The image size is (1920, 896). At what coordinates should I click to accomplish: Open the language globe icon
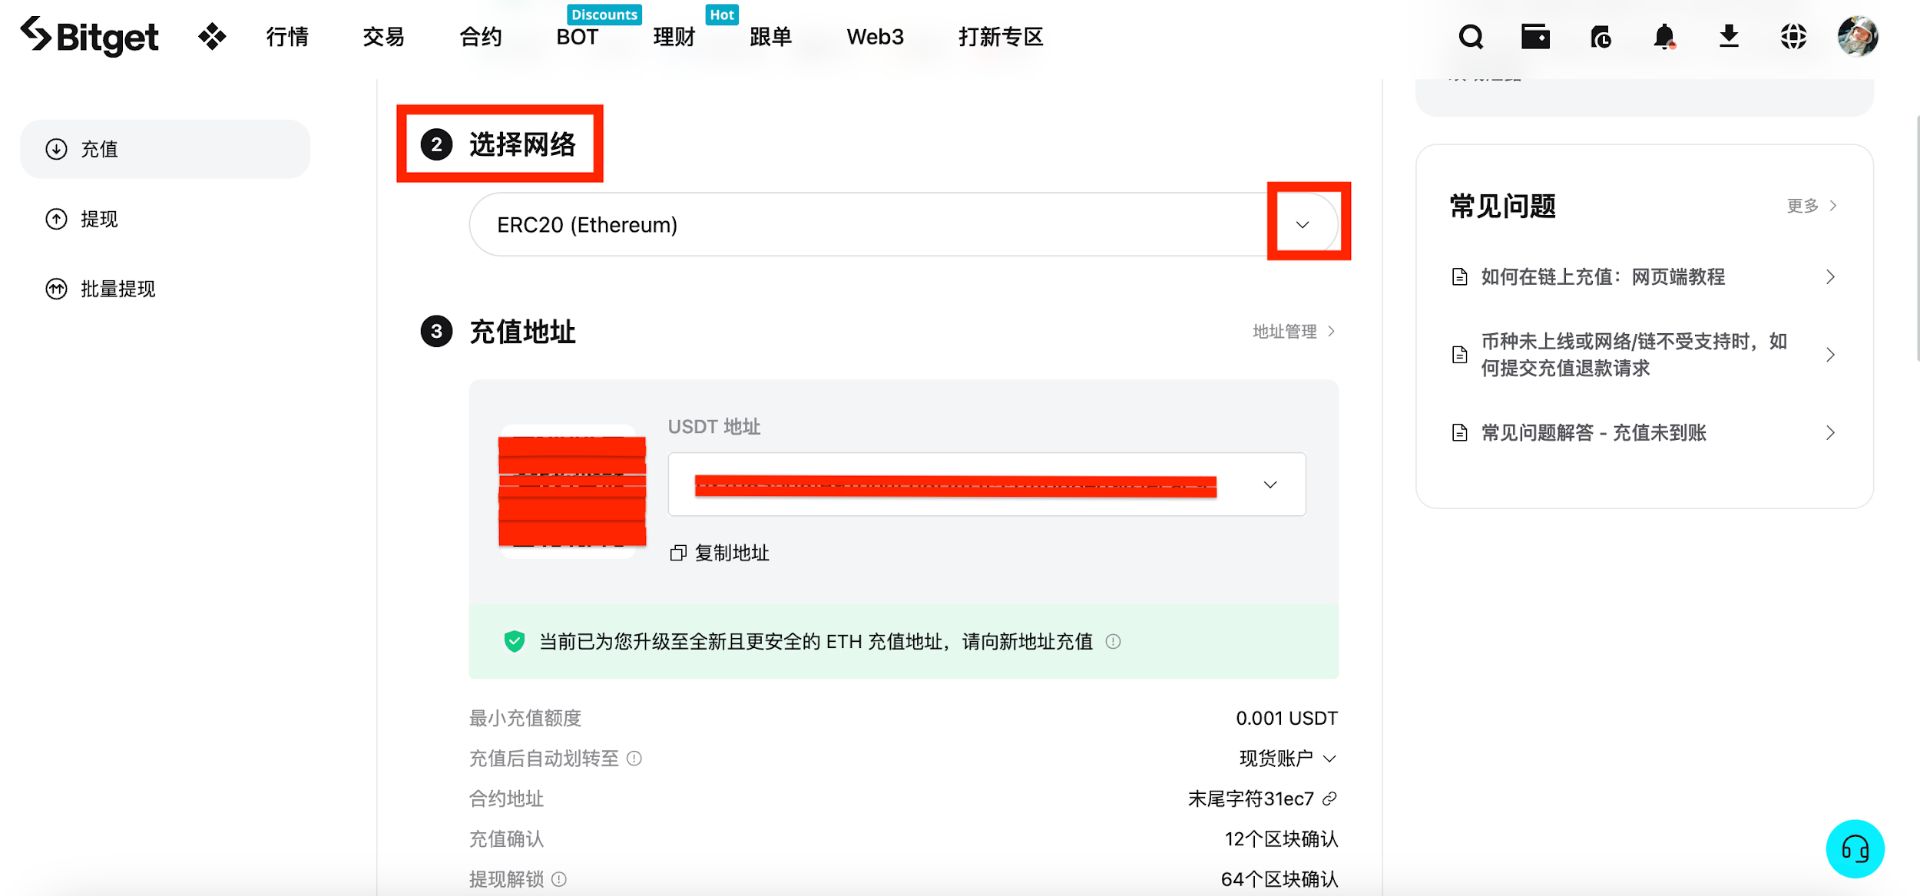[1794, 37]
